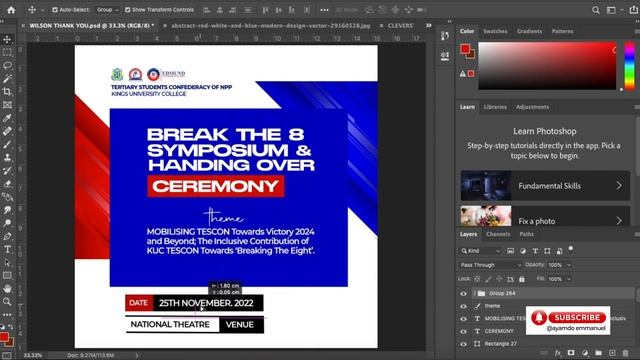640x360 pixels.
Task: Select the Hand tool
Action: 7,289
